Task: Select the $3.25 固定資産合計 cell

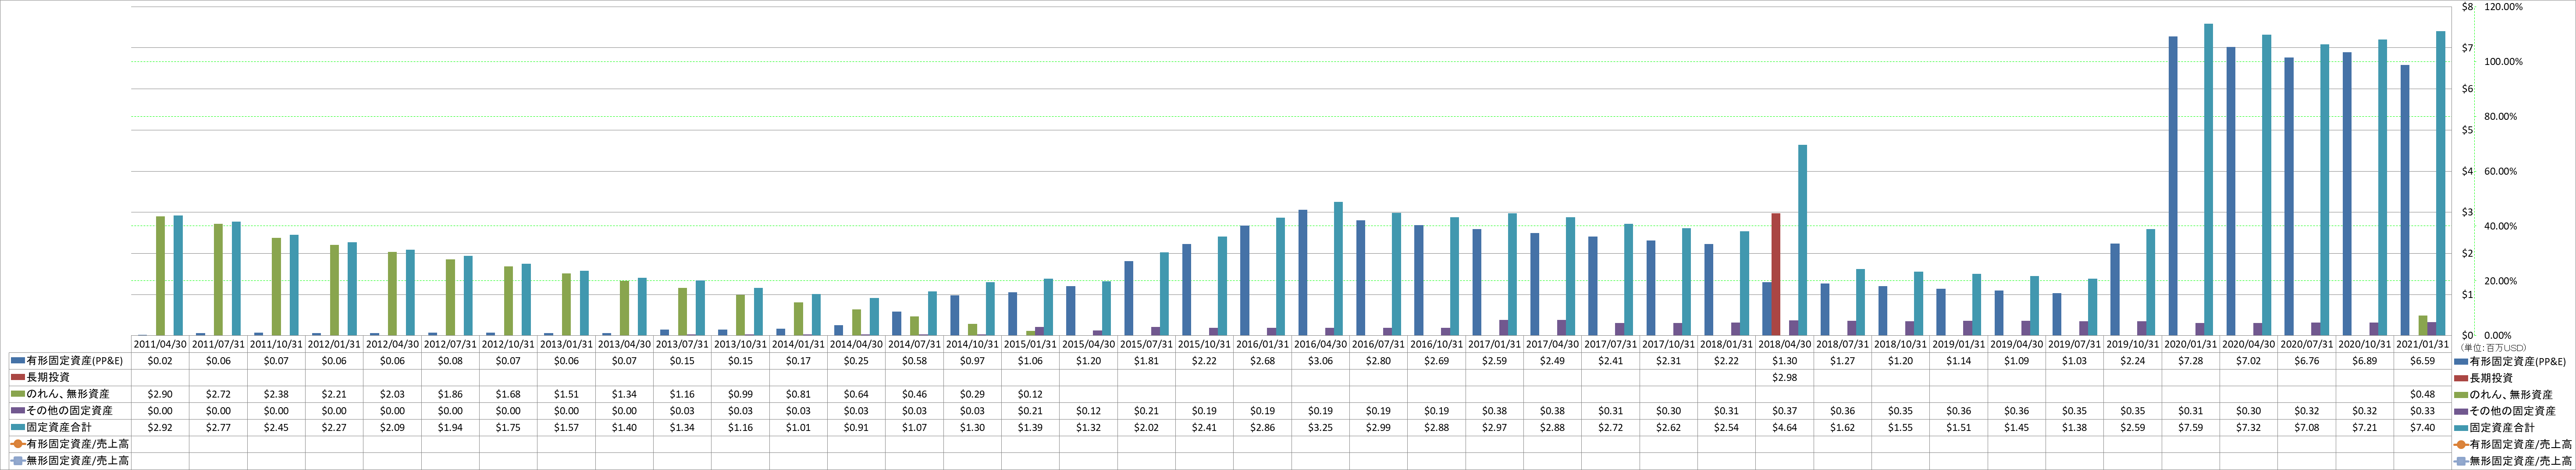Action: coord(1321,428)
